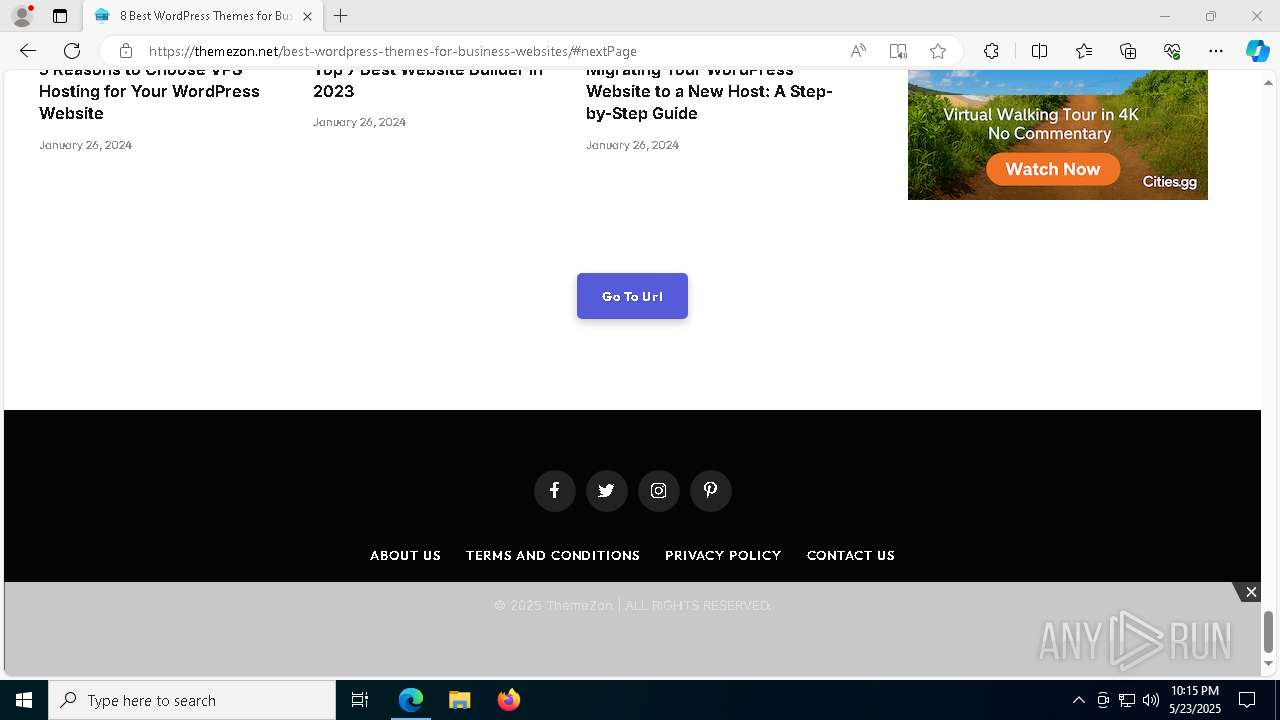
Task: Close the 8 Best WordPress Themes tab
Action: pos(307,16)
